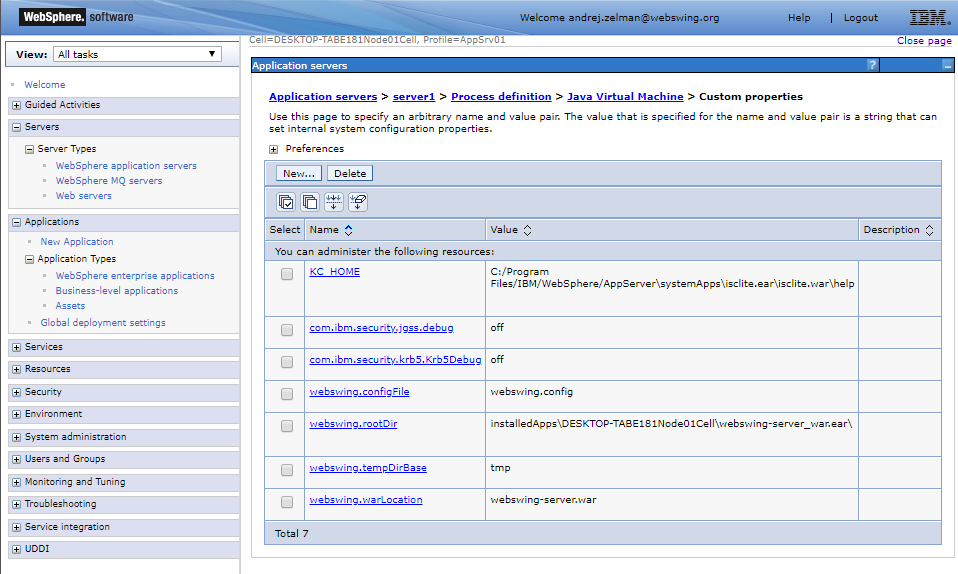Image resolution: width=958 pixels, height=574 pixels.
Task: Sort table by Value column arrows
Action: point(527,230)
